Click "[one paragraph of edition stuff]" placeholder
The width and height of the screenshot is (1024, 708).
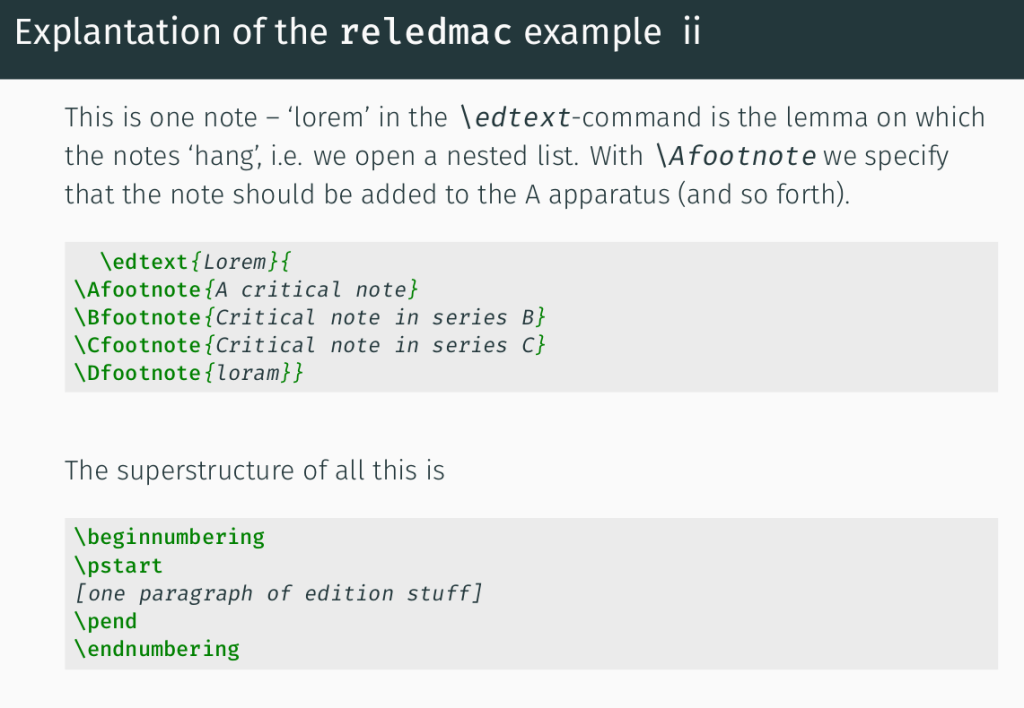pyautogui.click(x=278, y=594)
